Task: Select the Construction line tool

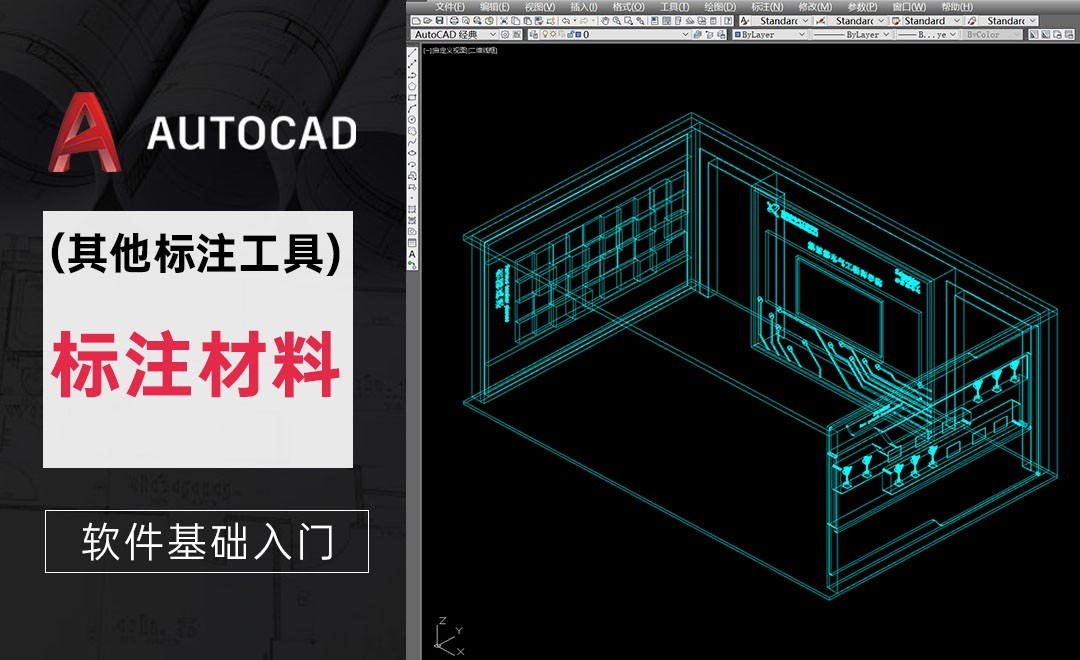Action: click(413, 64)
